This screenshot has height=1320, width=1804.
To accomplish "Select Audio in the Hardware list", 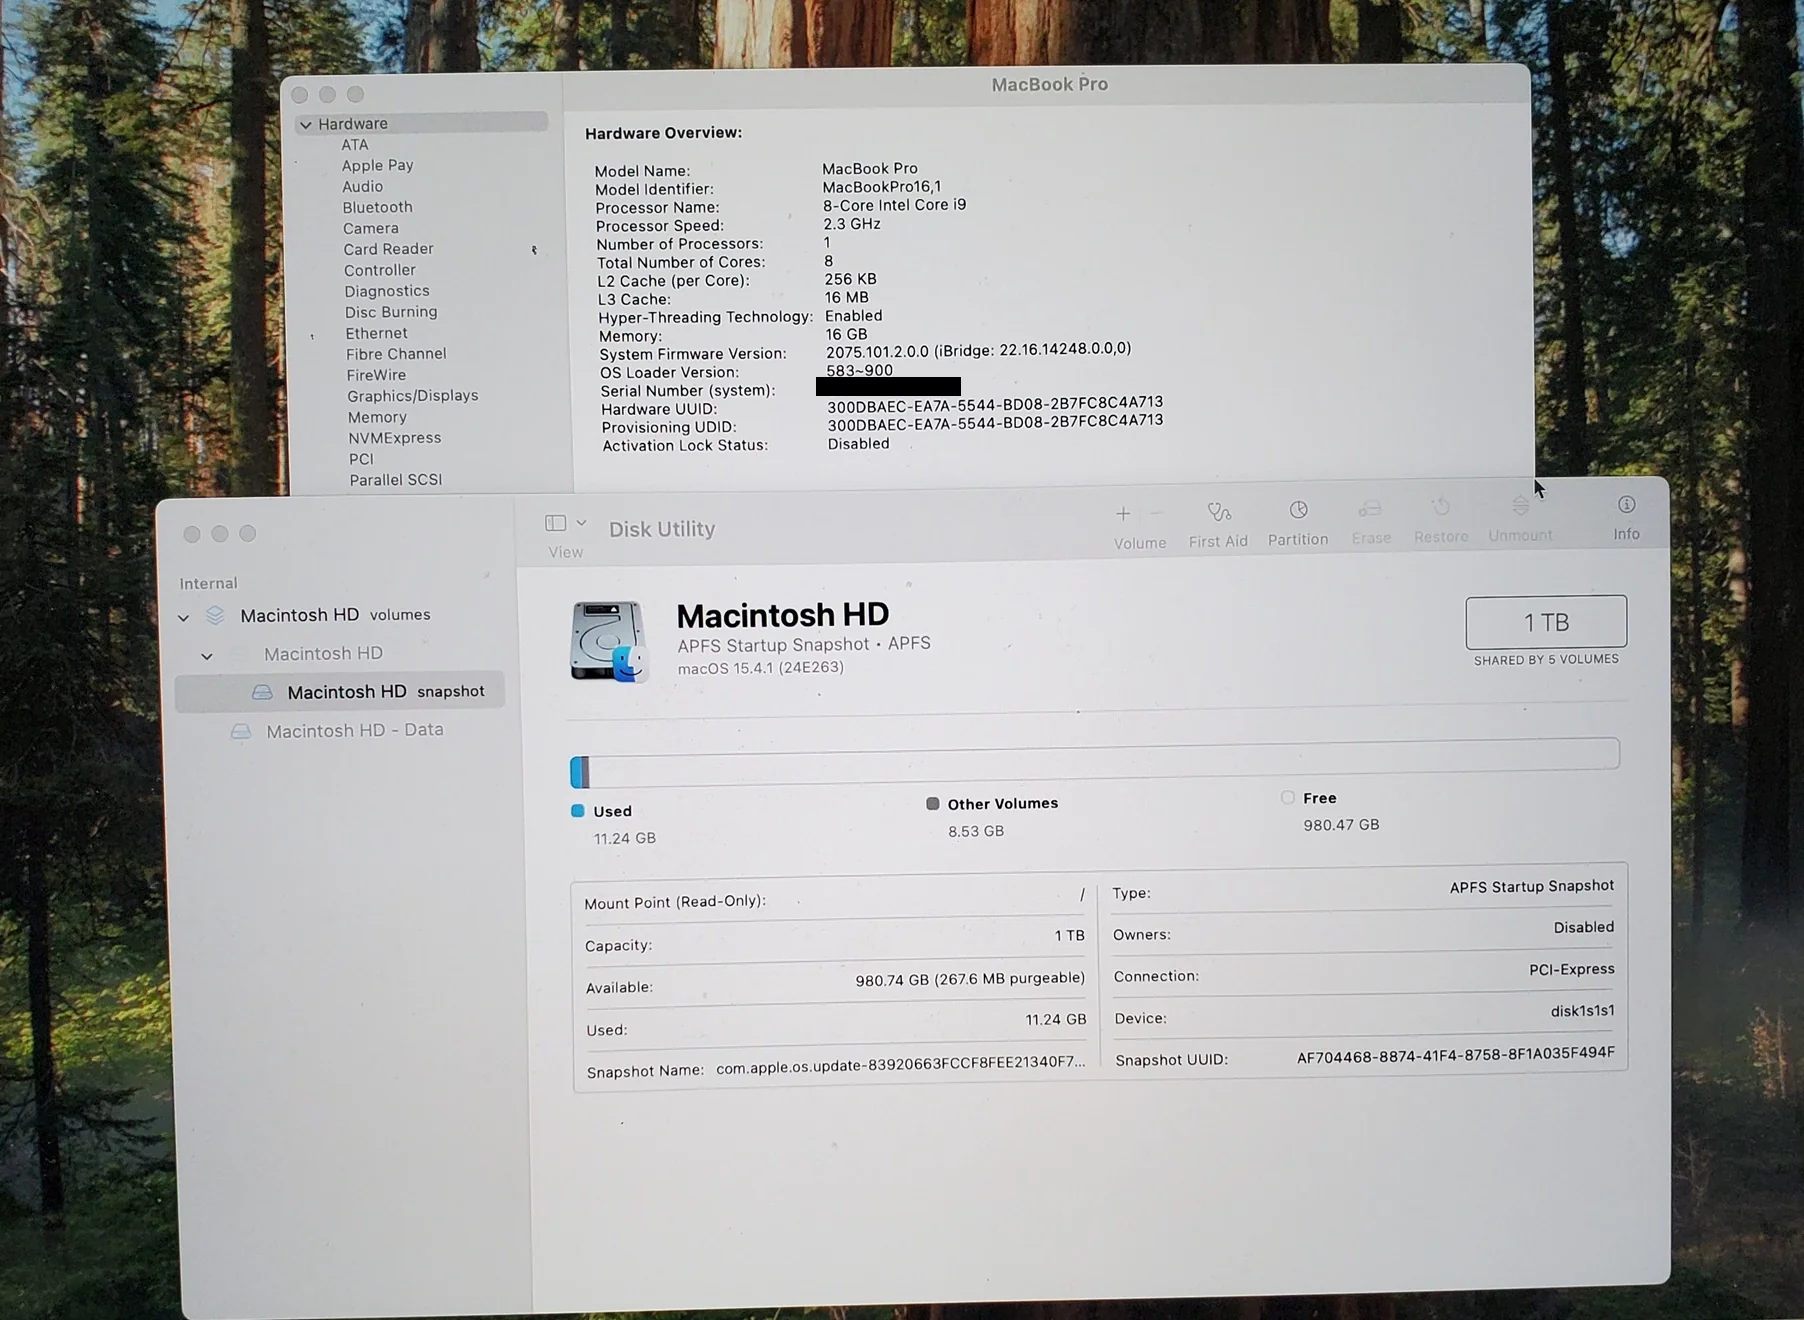I will [x=362, y=187].
